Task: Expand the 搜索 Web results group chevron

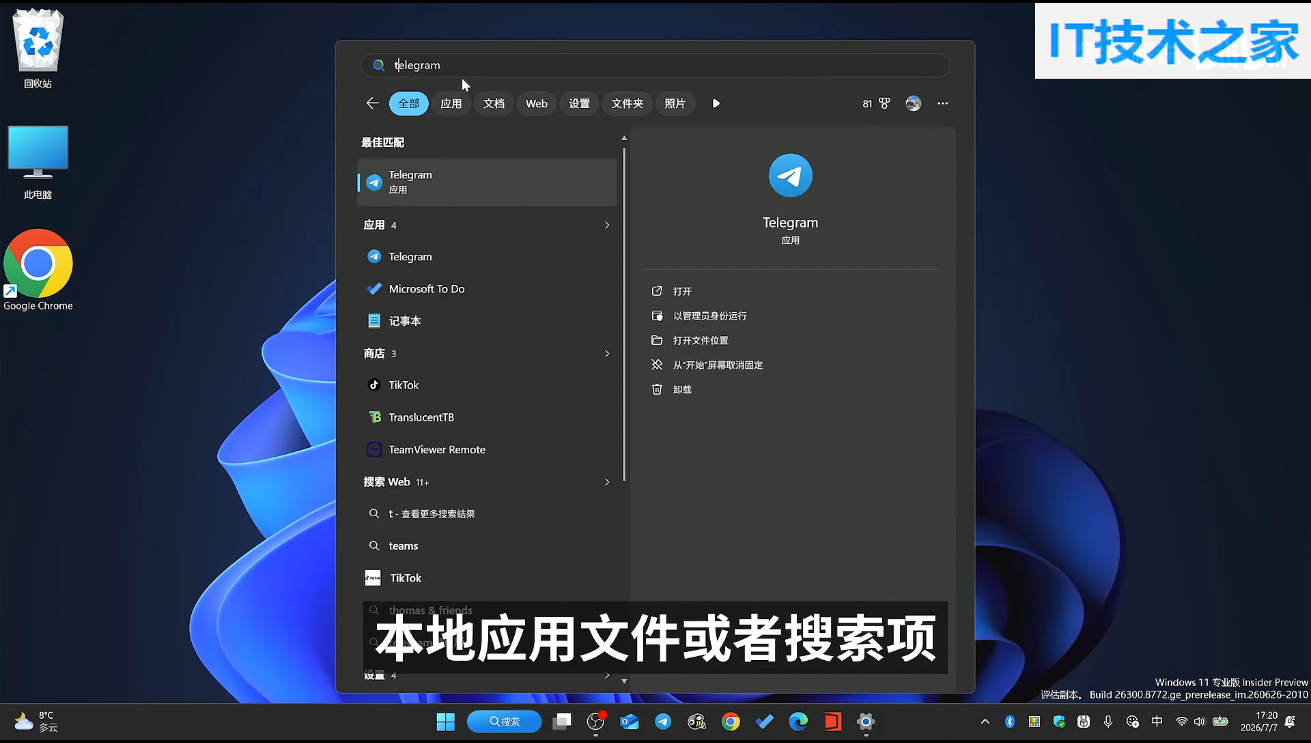Action: (607, 482)
